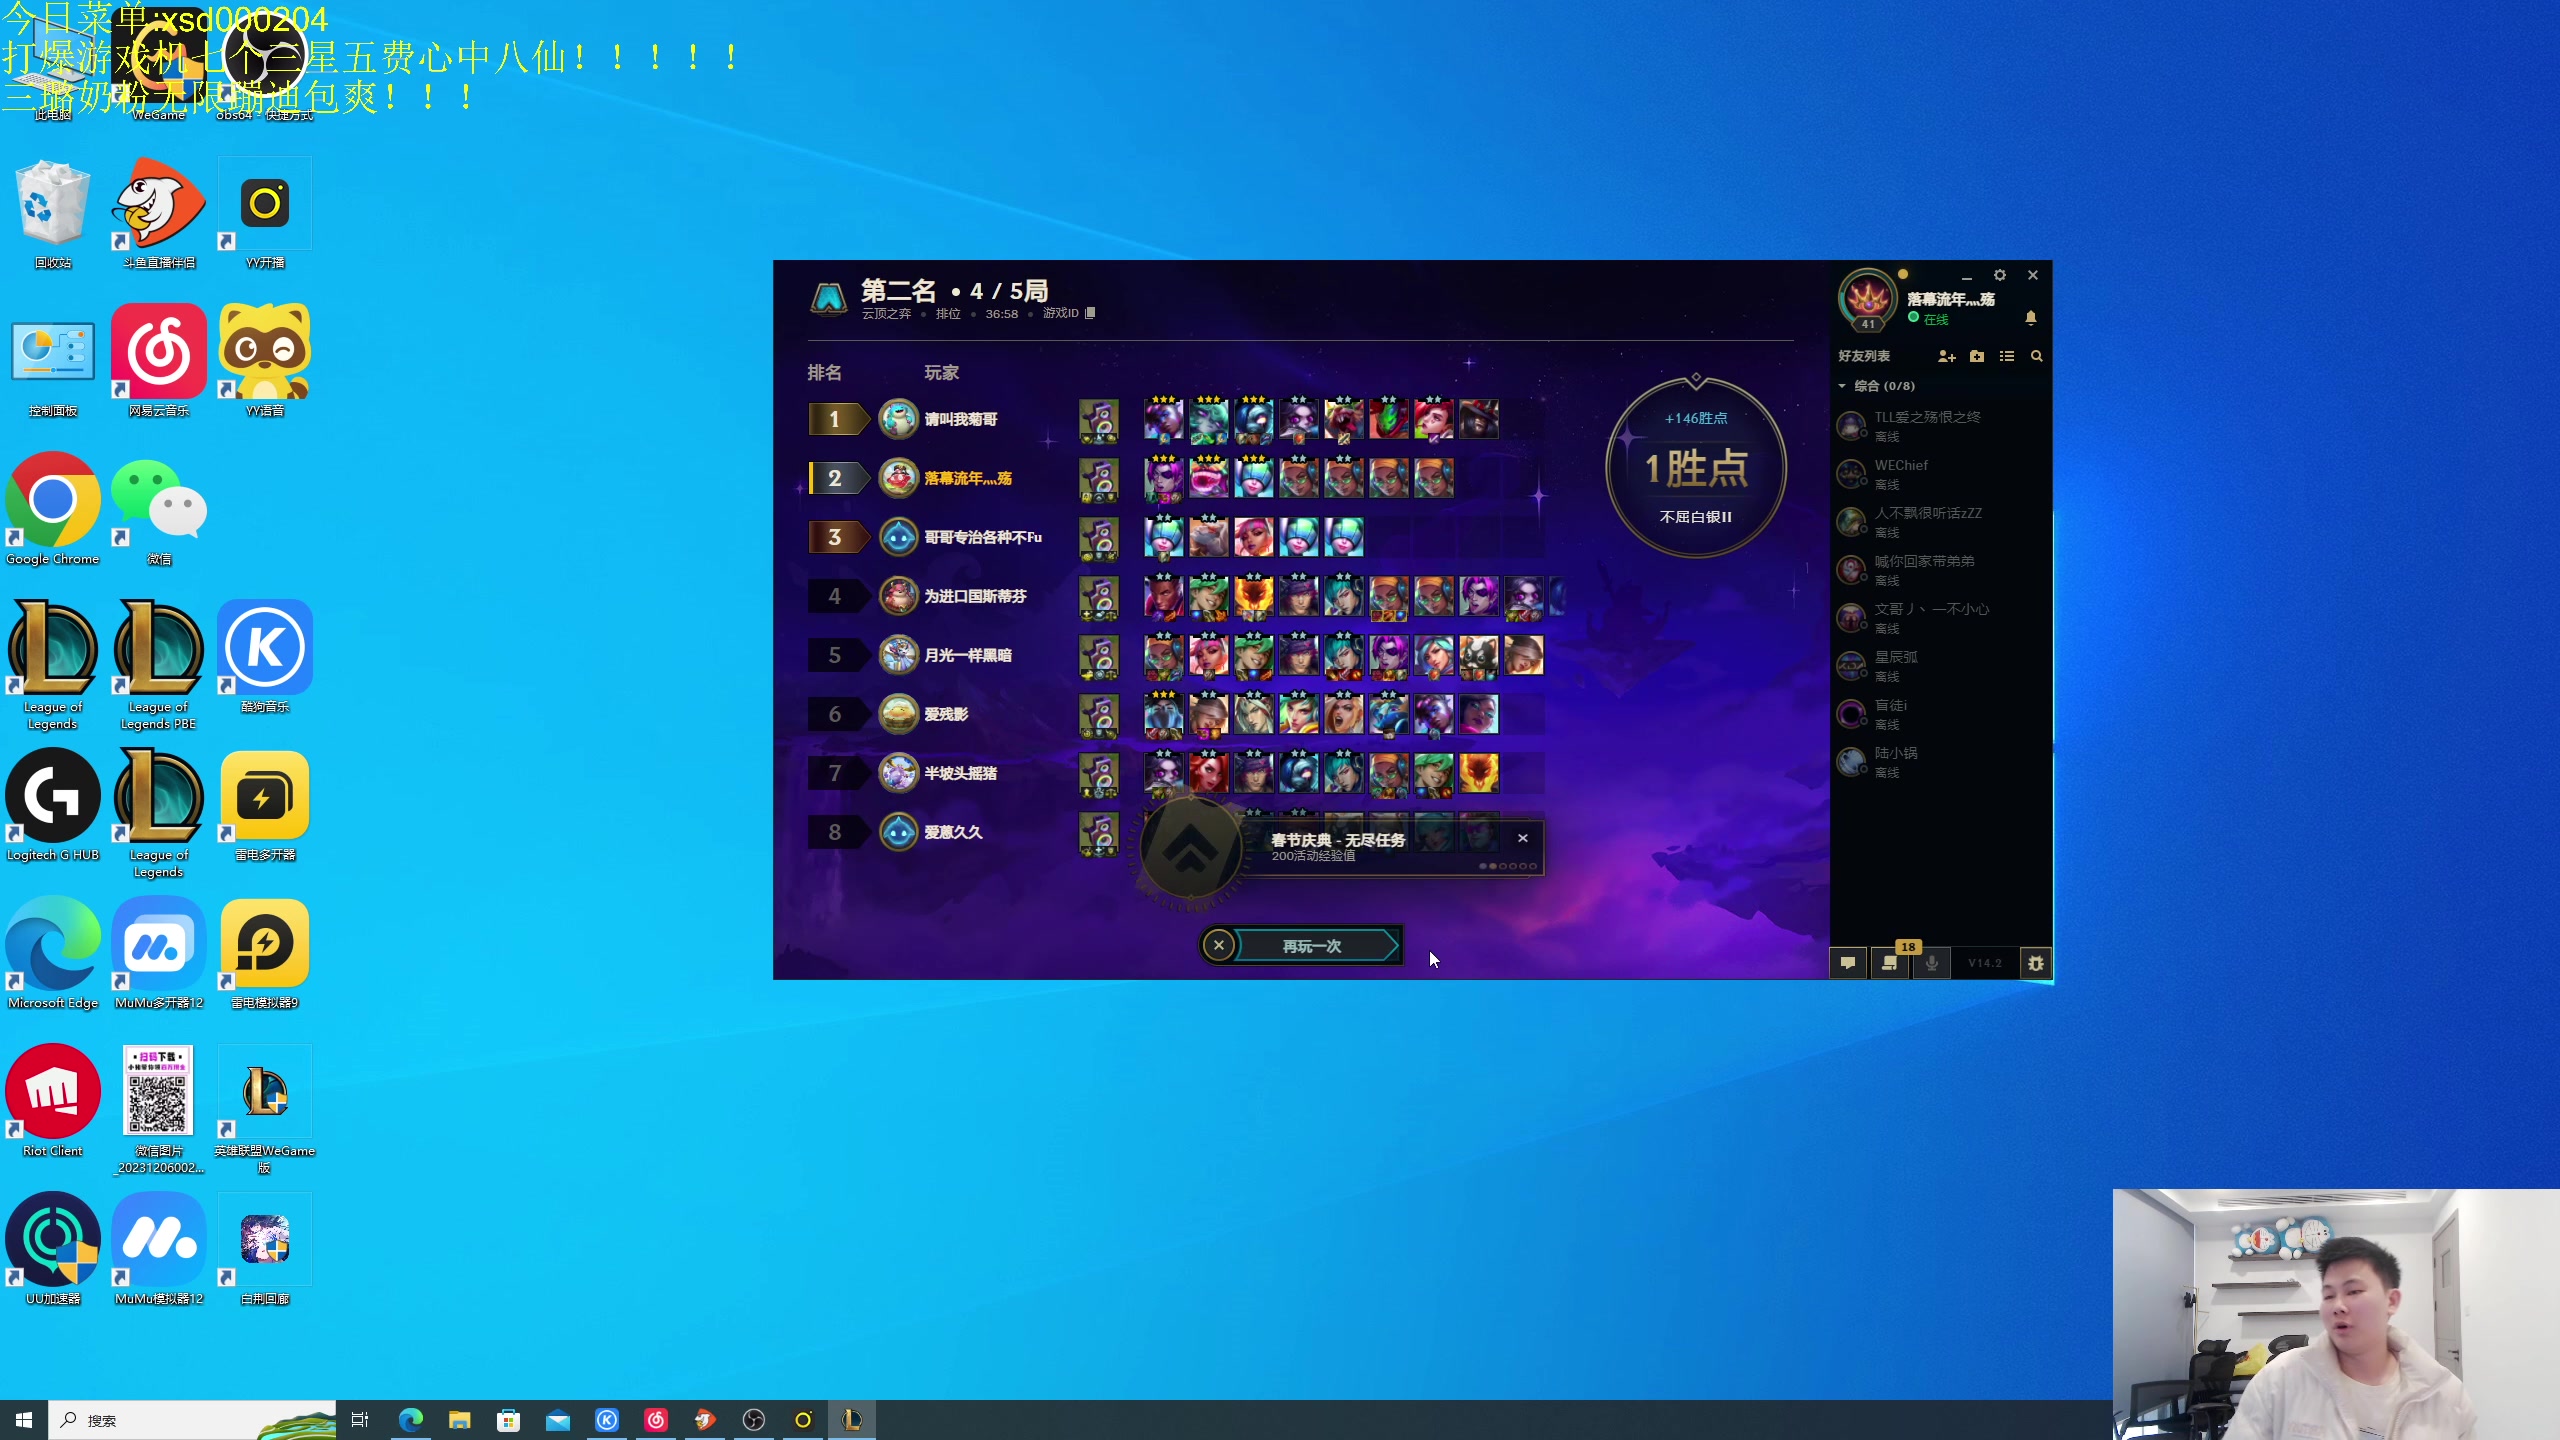Toggle the voice microphone button
Image resolution: width=2560 pixels, height=1440 pixels.
click(x=1931, y=963)
